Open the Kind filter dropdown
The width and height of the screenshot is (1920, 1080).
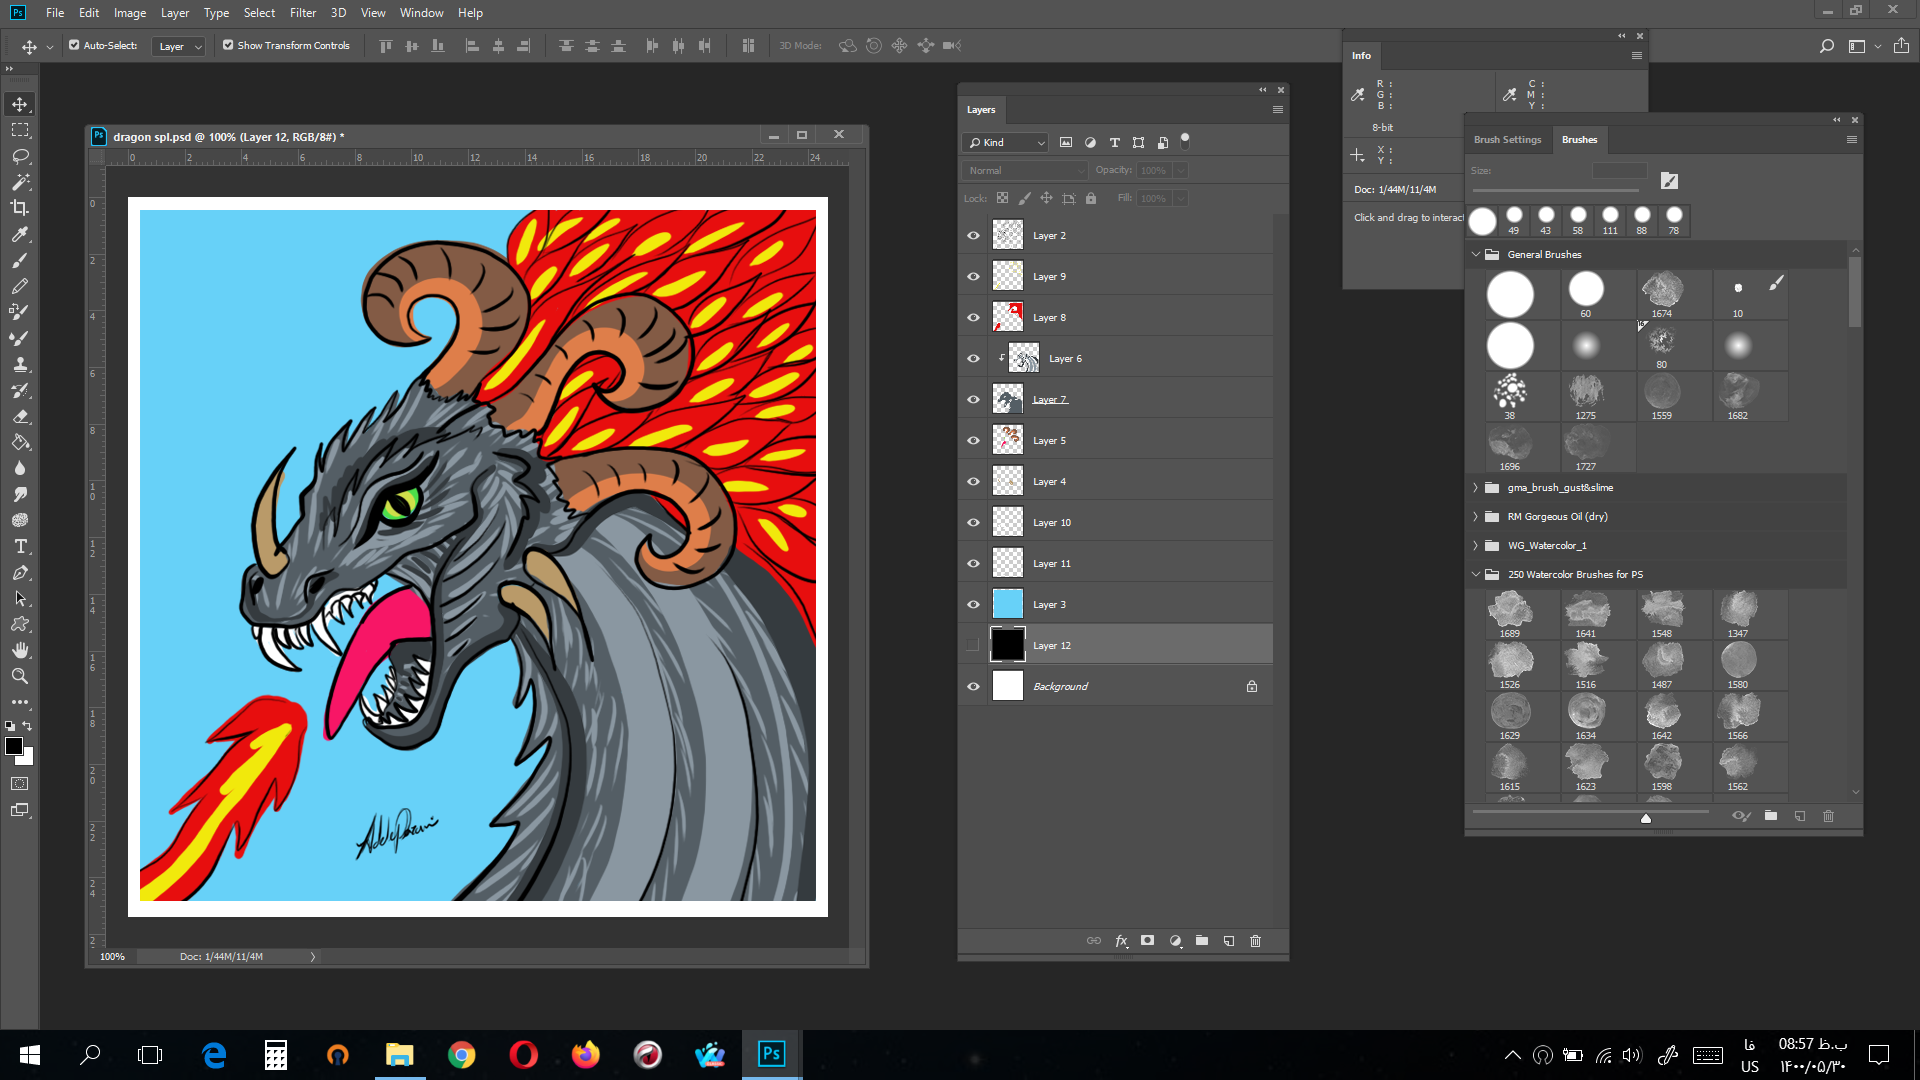click(x=1006, y=143)
